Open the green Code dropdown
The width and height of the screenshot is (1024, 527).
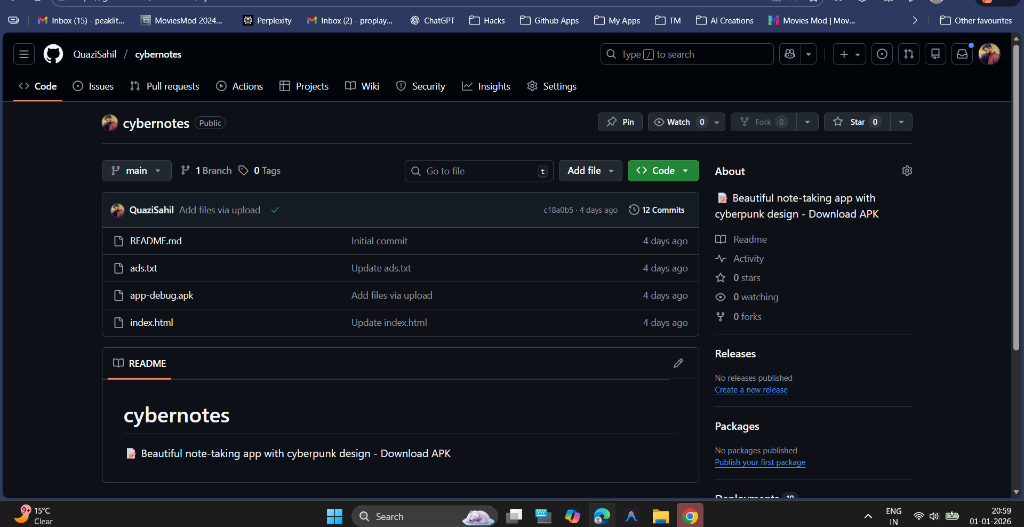[x=663, y=171]
